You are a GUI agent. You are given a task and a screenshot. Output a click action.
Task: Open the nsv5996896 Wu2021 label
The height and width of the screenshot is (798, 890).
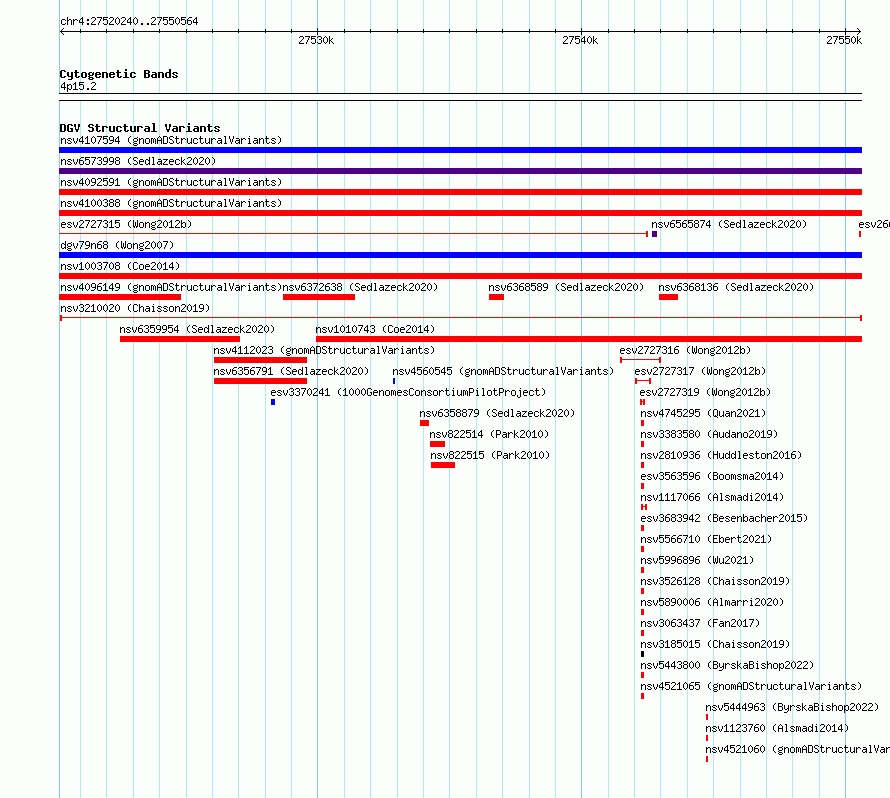tap(697, 560)
